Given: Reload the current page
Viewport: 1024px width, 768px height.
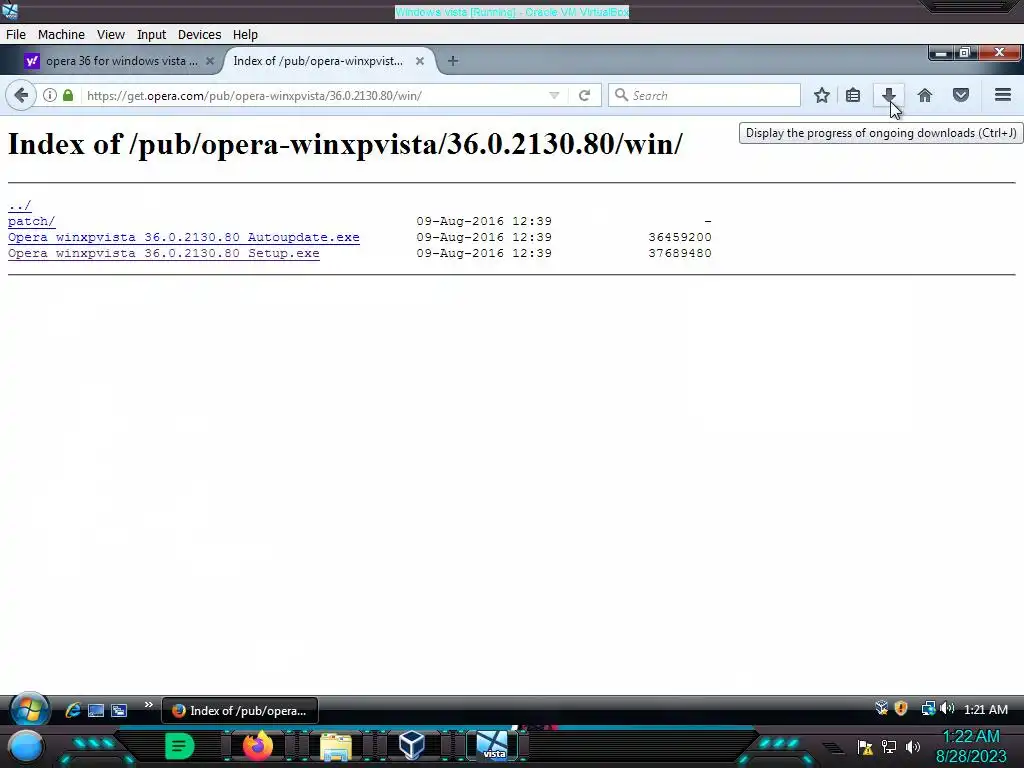Looking at the screenshot, I should 584,95.
